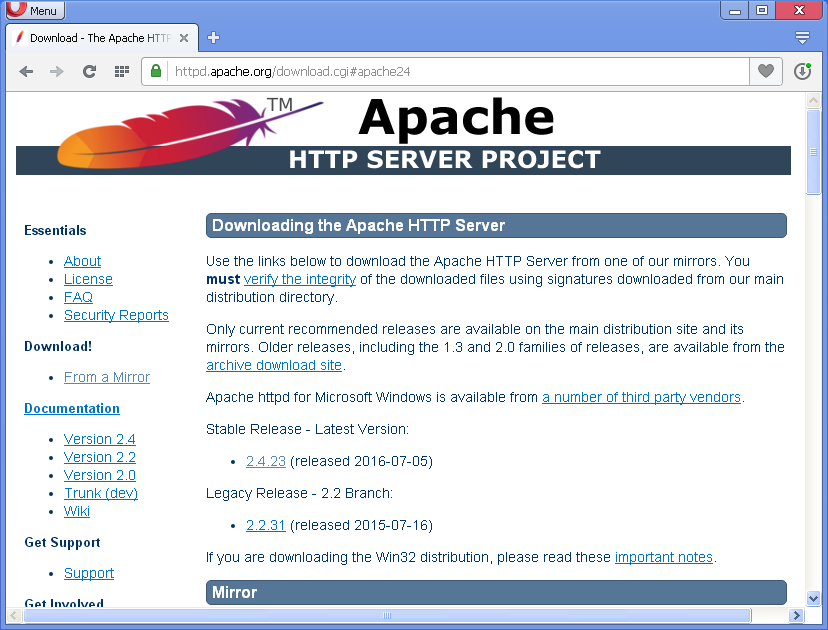Select the Download - The Apache HTTP tab
828x630 pixels.
click(x=101, y=38)
